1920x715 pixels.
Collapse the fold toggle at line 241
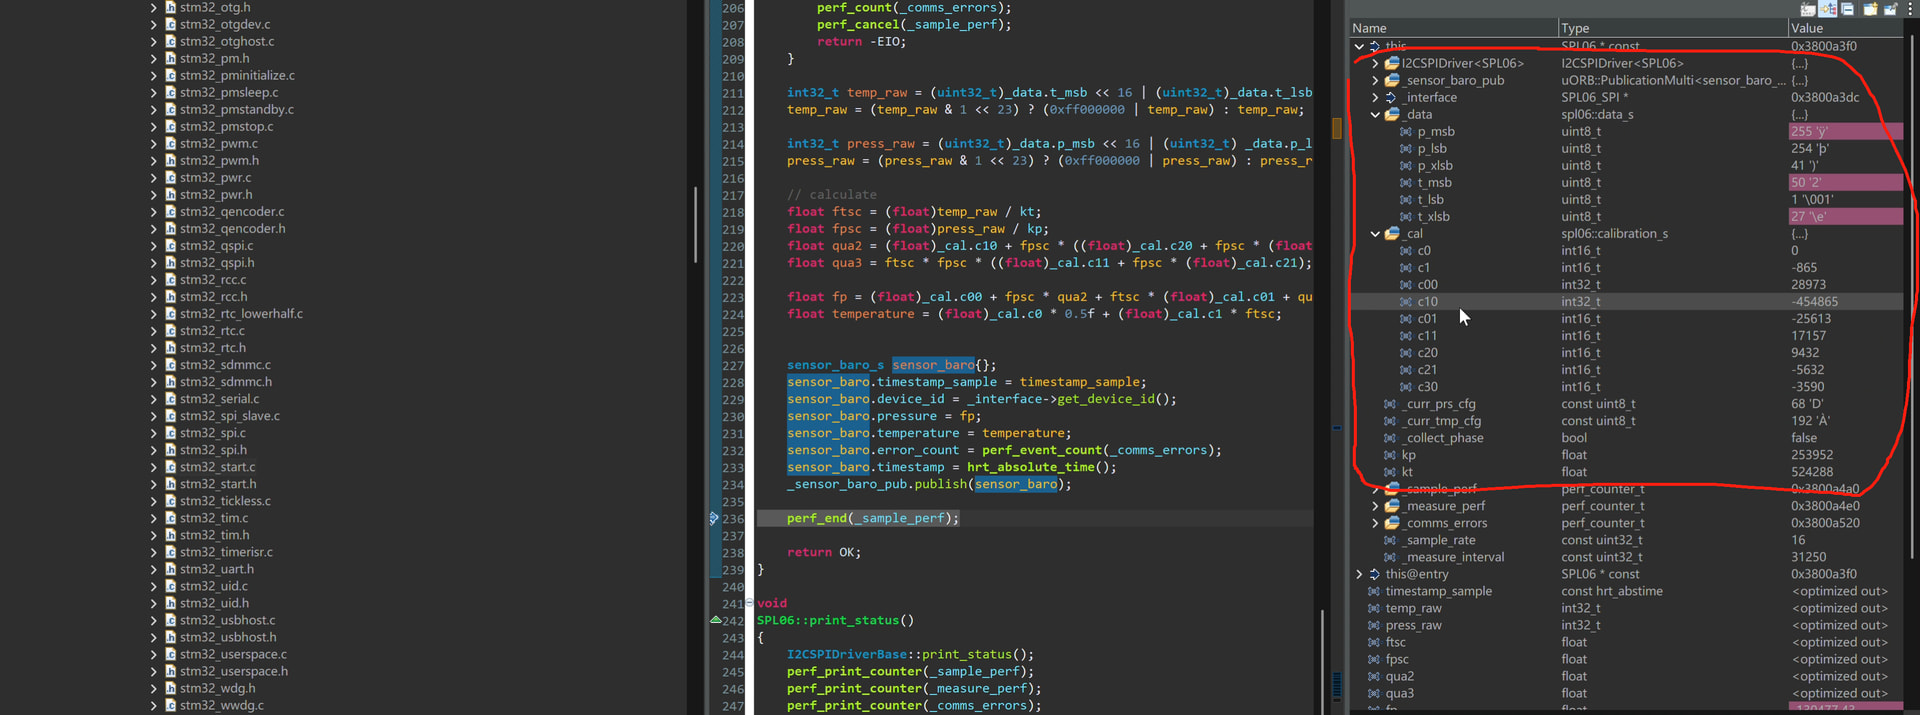(x=749, y=603)
